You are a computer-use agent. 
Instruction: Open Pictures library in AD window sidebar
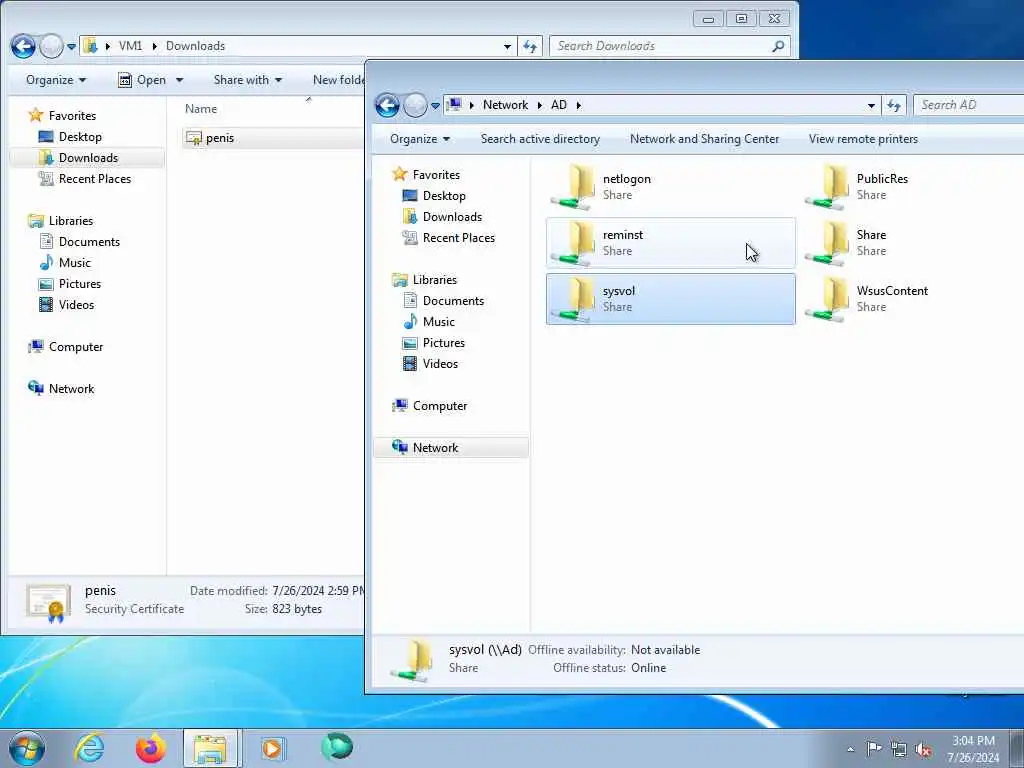443,343
